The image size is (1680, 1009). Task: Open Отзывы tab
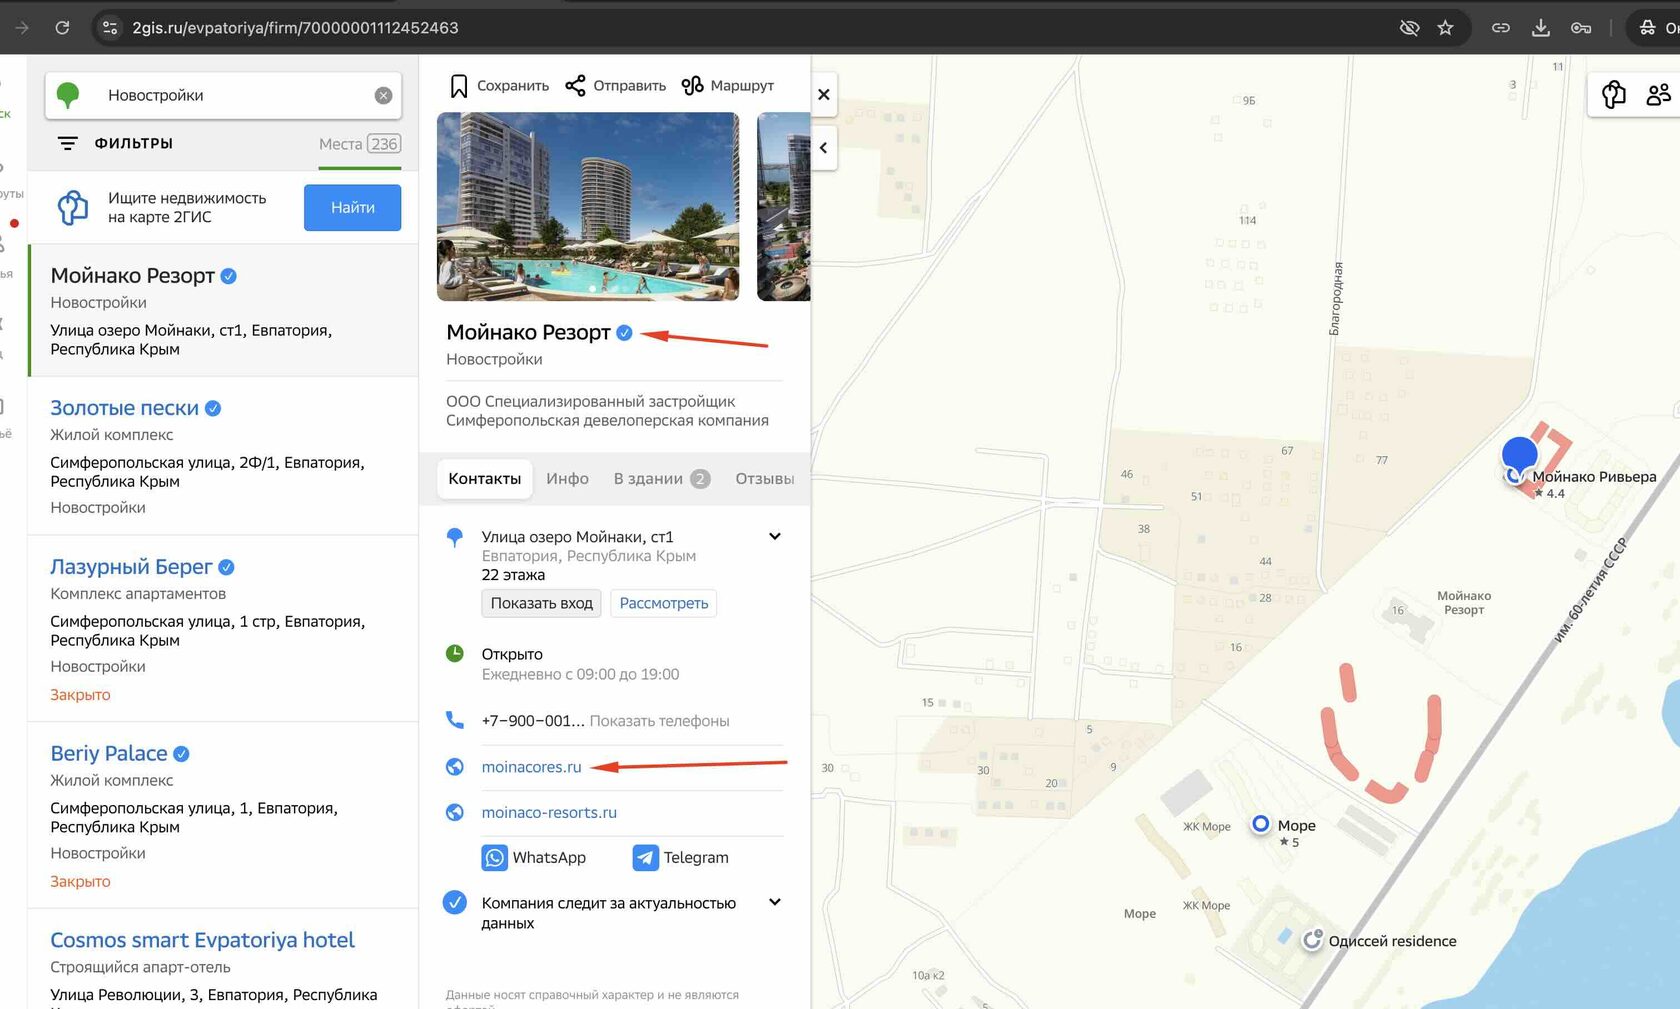click(764, 479)
